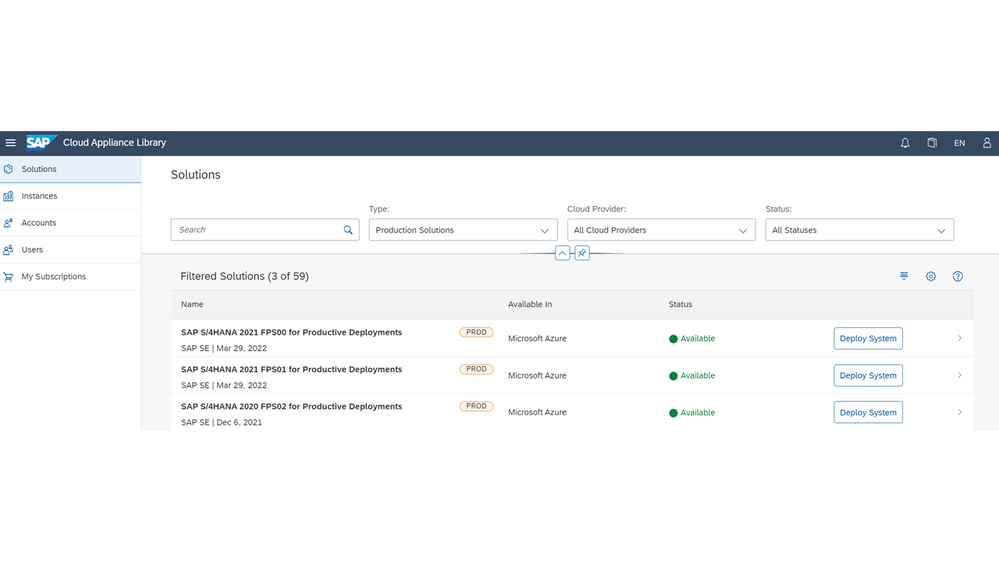Open table settings gear icon
This screenshot has height=562, width=999.
(x=931, y=276)
